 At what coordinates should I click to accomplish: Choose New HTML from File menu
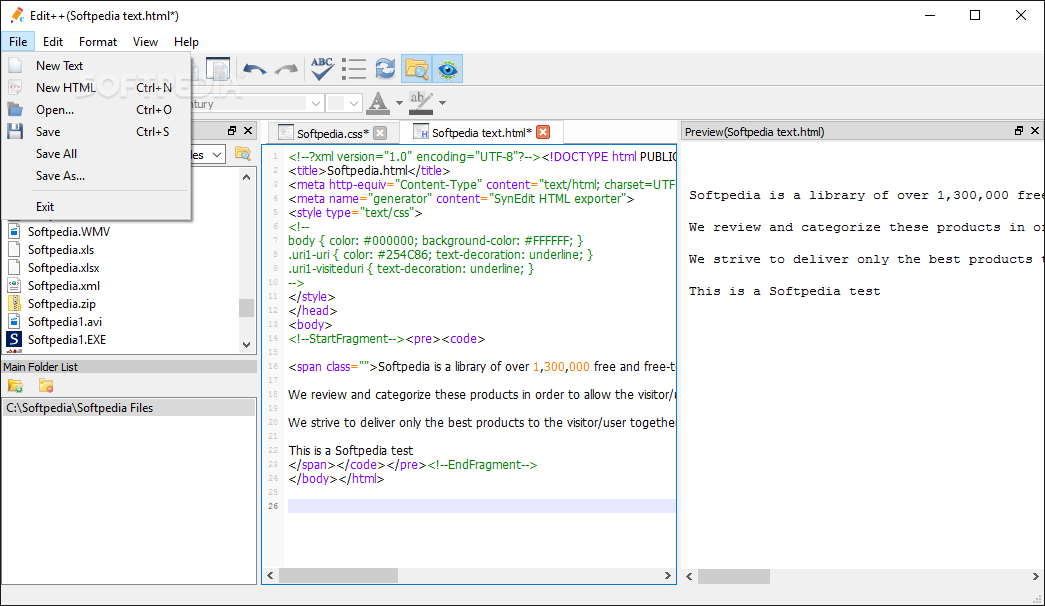pyautogui.click(x=97, y=87)
